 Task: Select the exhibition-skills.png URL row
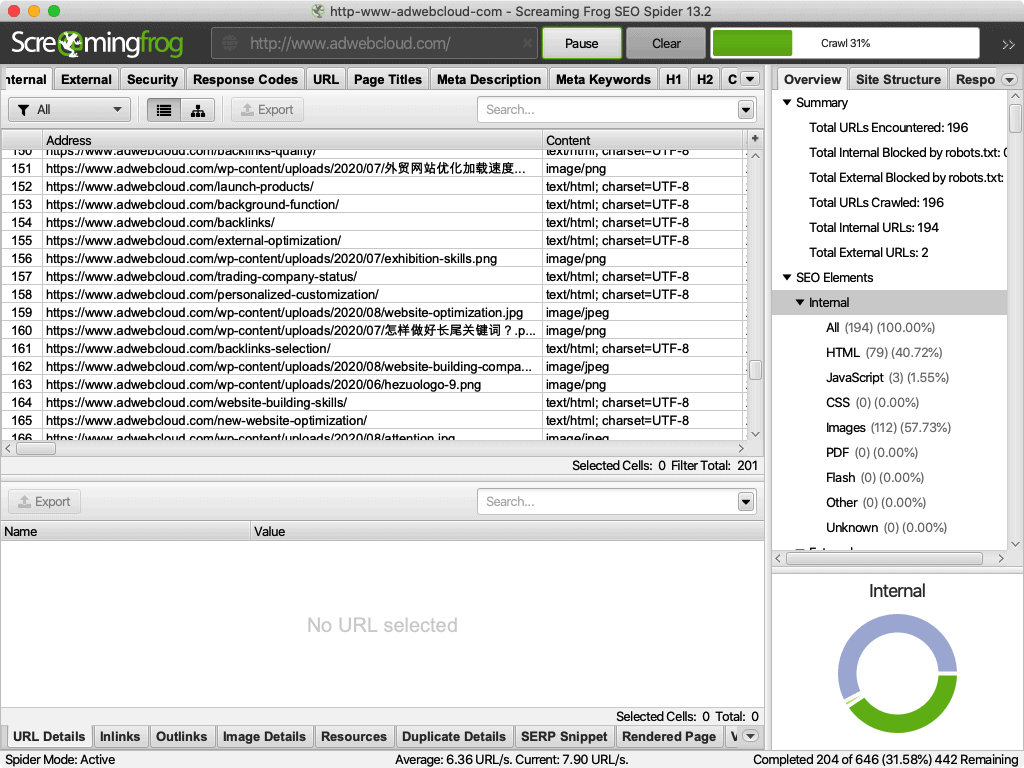tap(374, 259)
